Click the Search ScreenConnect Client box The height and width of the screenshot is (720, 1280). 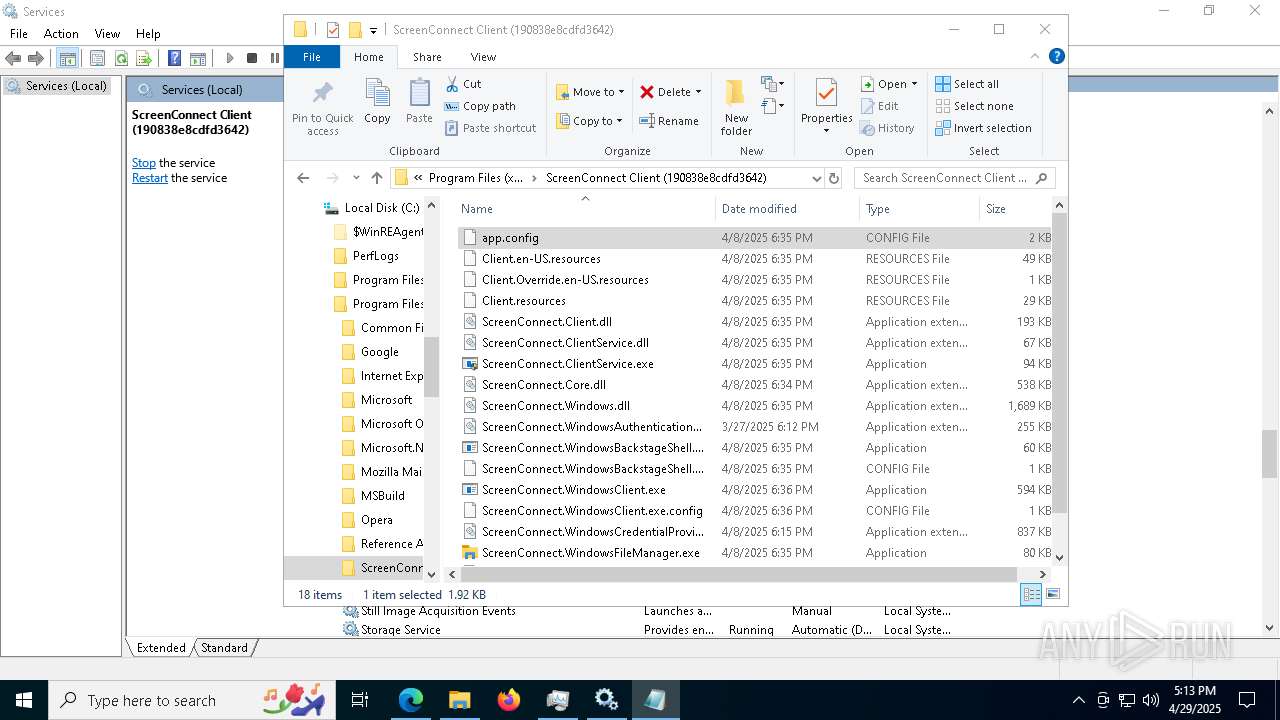pos(955,178)
